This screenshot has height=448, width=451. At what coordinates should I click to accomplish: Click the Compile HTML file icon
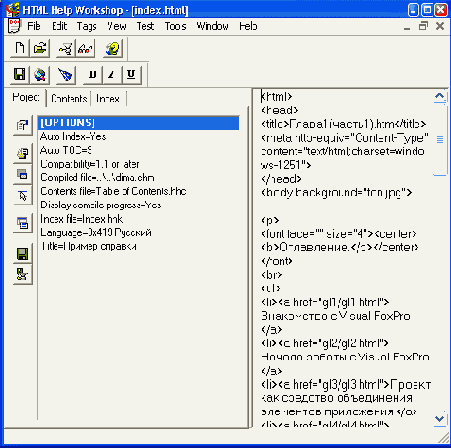65,49
